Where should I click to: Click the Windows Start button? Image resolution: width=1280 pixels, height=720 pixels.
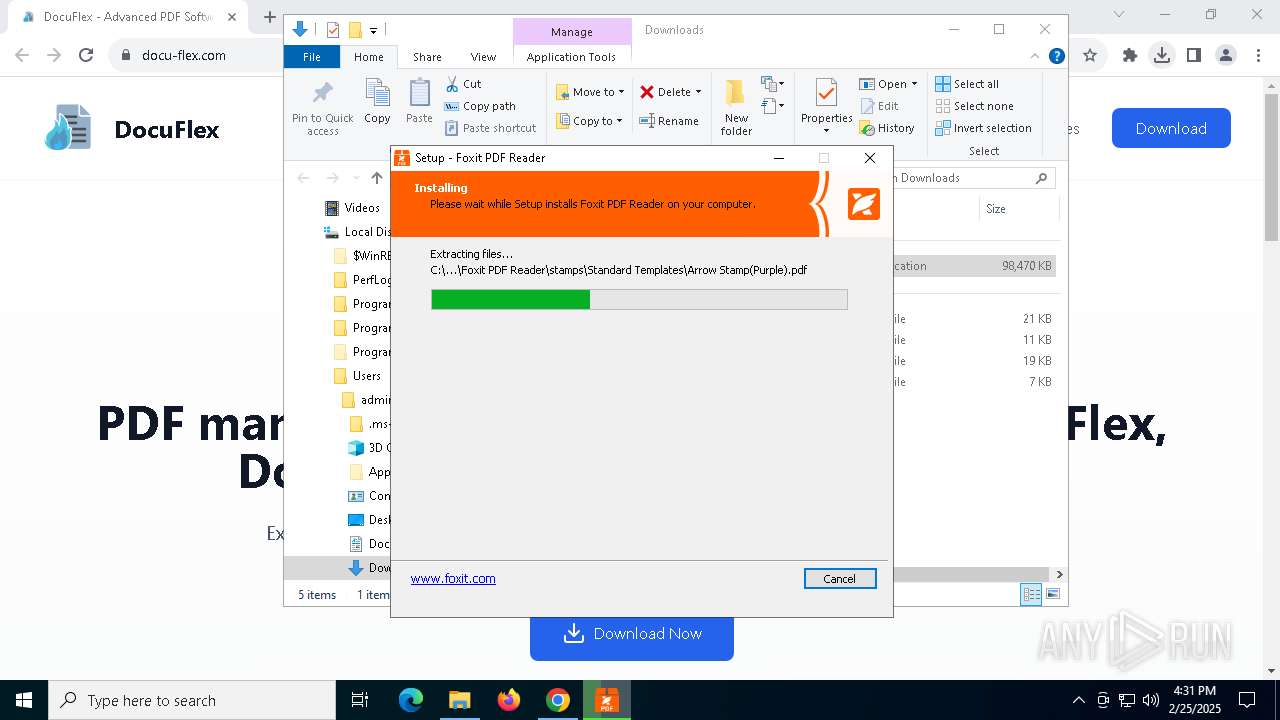[x=24, y=700]
